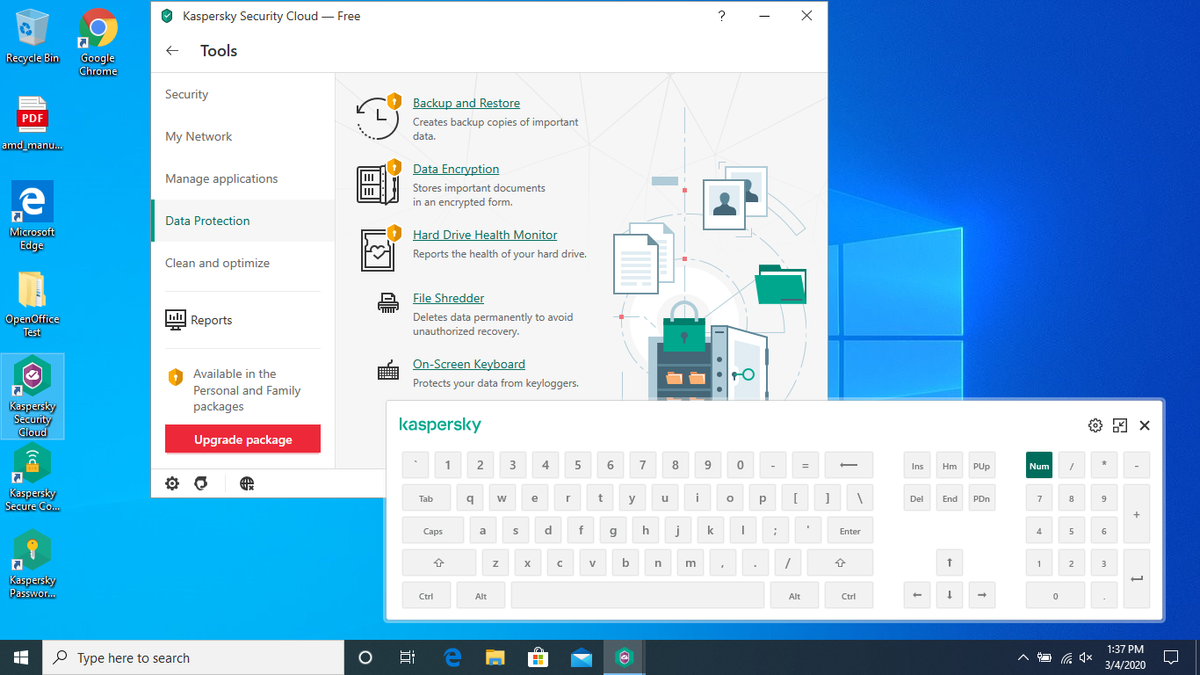Viewport: 1200px width, 675px height.
Task: Select the Hard Drive Health Monitor icon
Action: pos(377,248)
